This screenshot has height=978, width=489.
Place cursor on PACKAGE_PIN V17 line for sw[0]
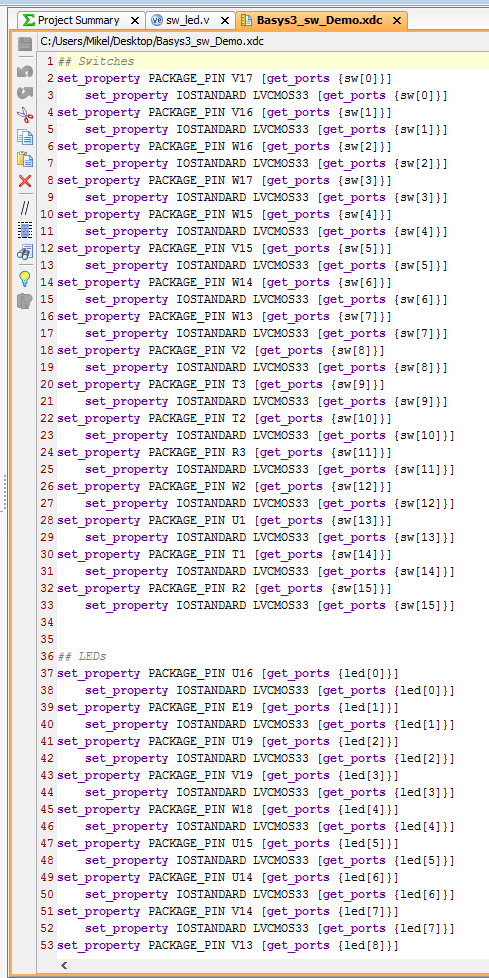pyautogui.click(x=225, y=79)
